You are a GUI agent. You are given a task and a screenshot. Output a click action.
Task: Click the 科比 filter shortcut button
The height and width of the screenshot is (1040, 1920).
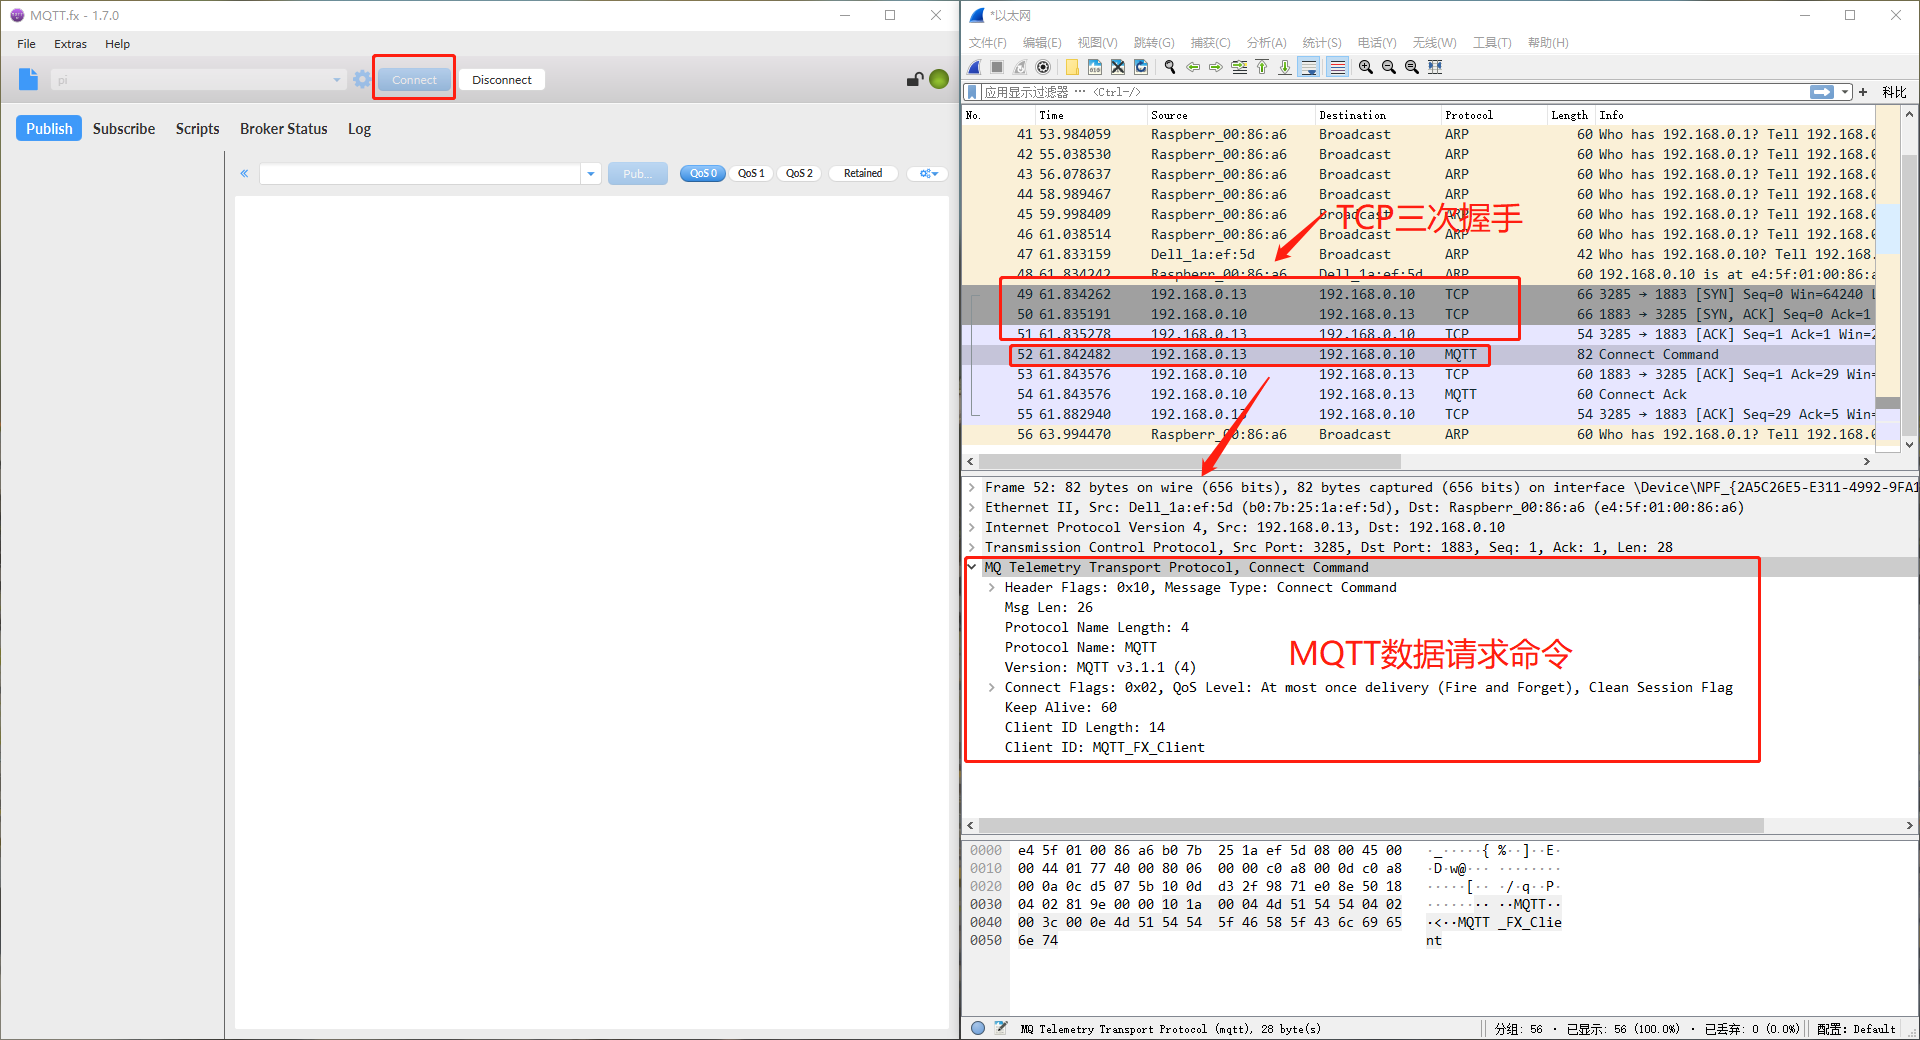[1894, 92]
